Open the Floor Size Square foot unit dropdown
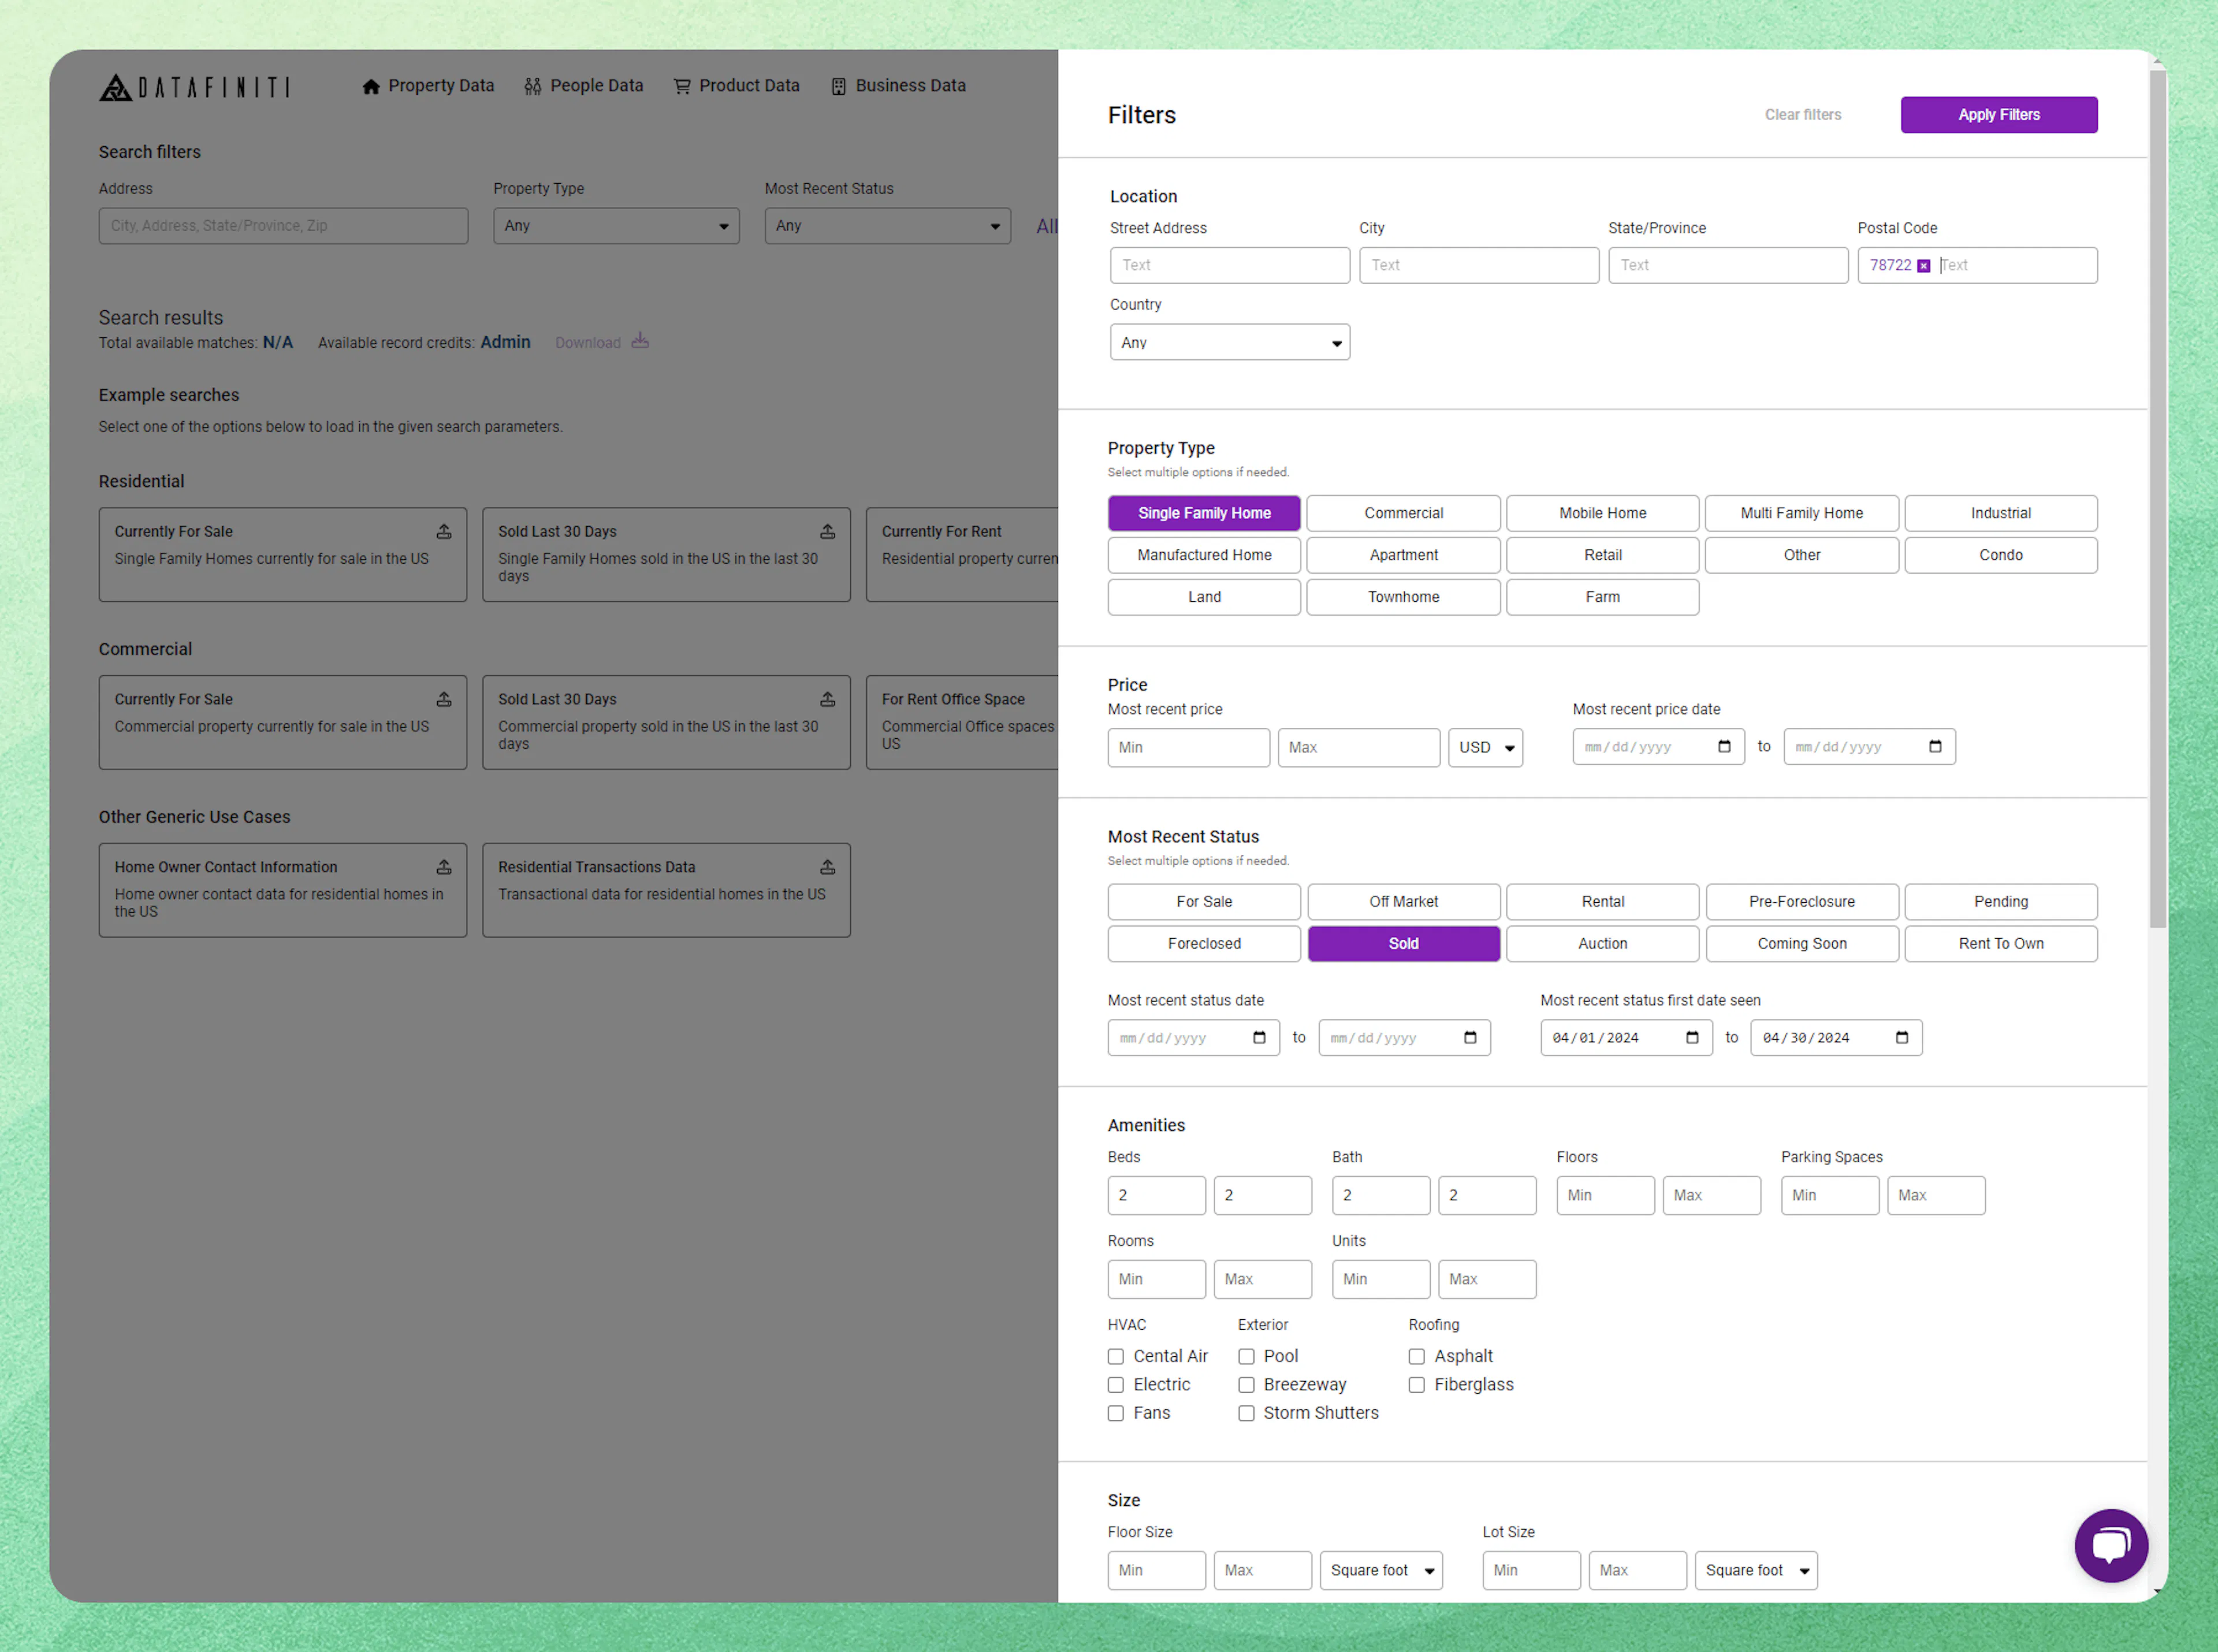Viewport: 2218px width, 1652px height. pyautogui.click(x=1381, y=1570)
